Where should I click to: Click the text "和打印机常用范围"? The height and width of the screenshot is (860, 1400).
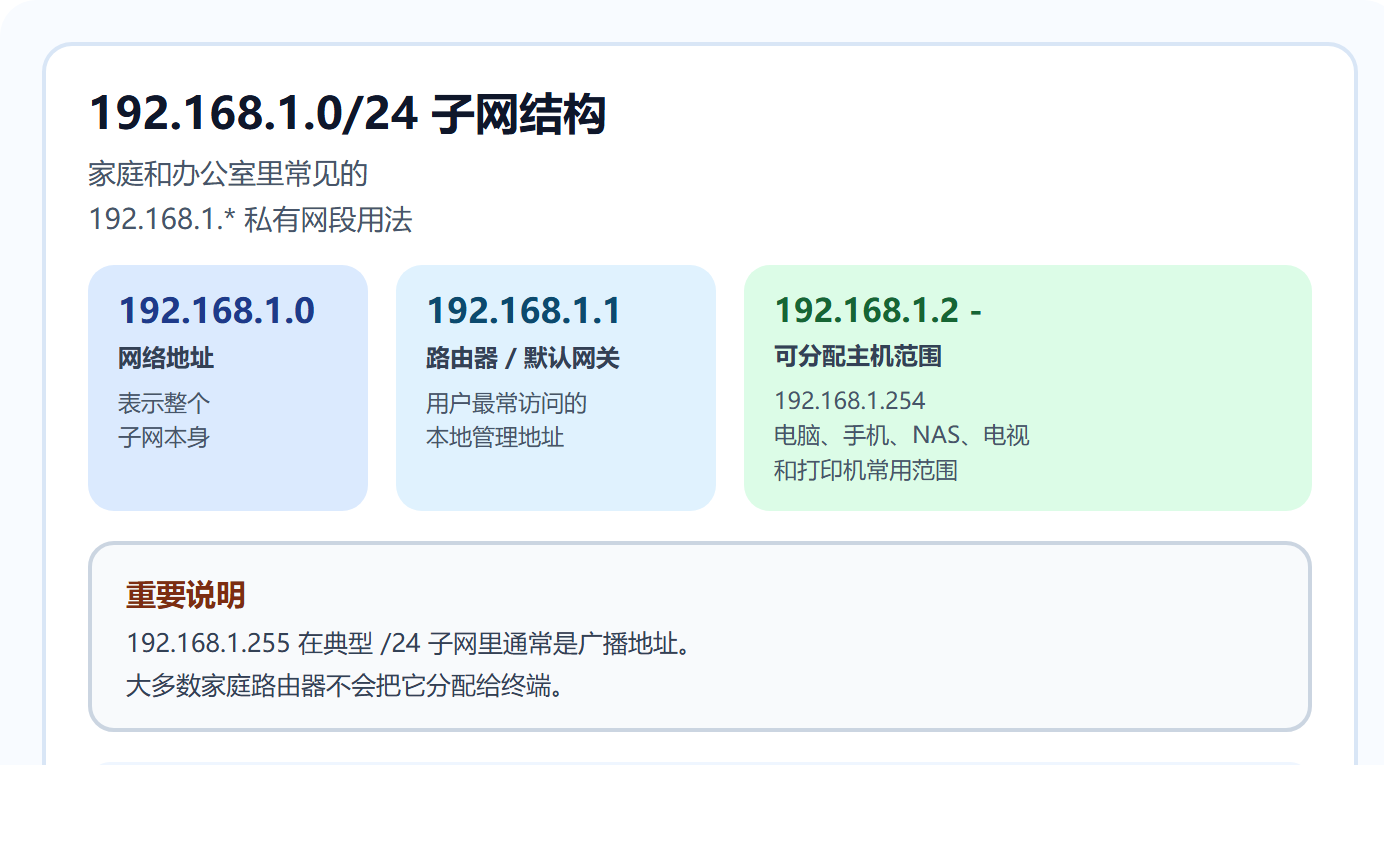pos(866,469)
